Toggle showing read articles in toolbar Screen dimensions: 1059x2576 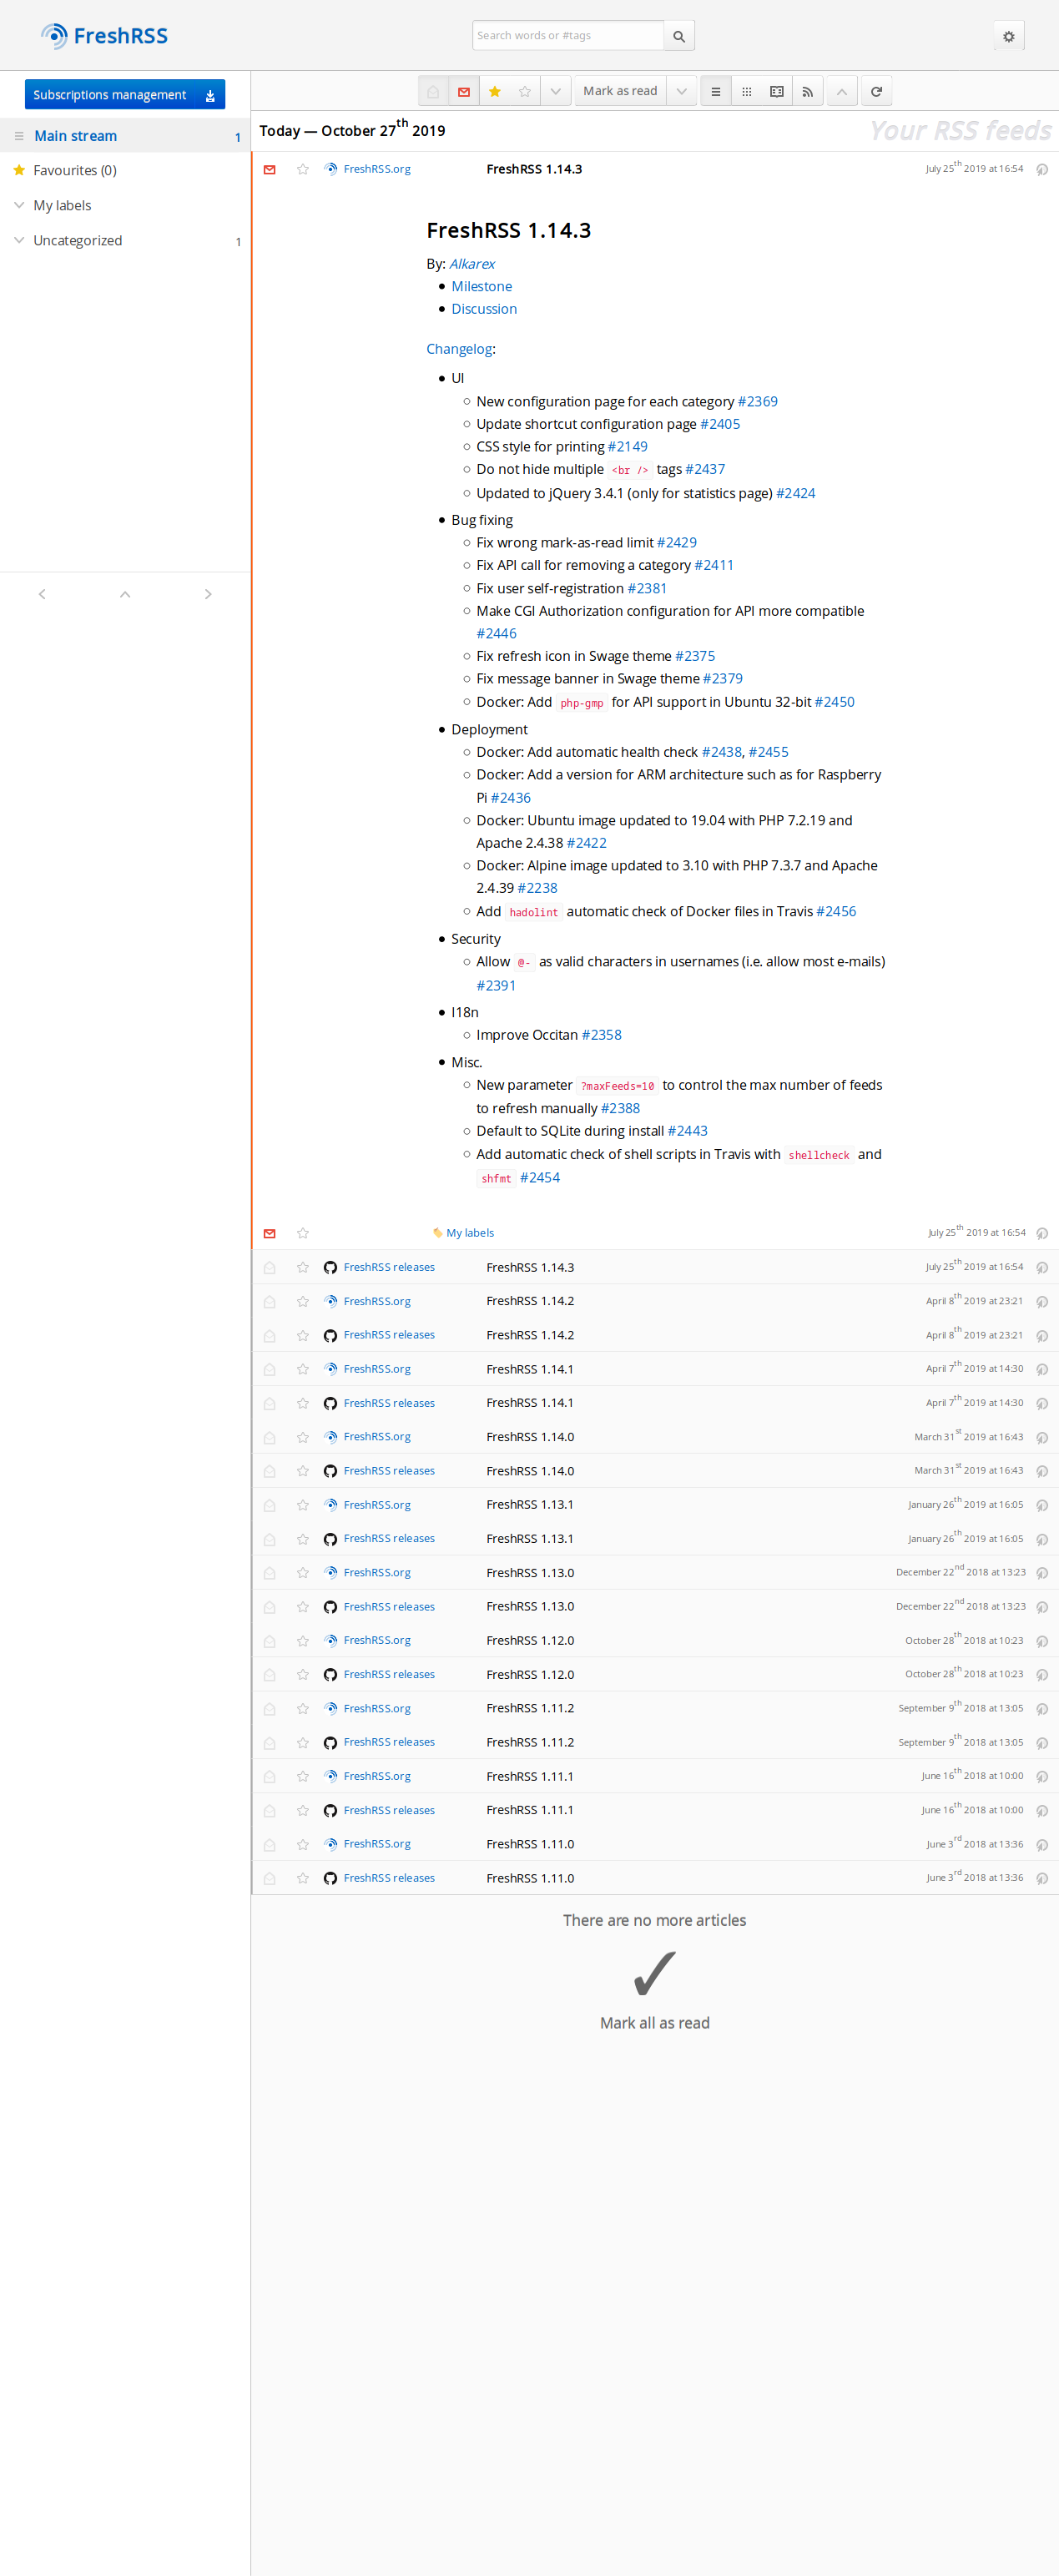click(433, 92)
